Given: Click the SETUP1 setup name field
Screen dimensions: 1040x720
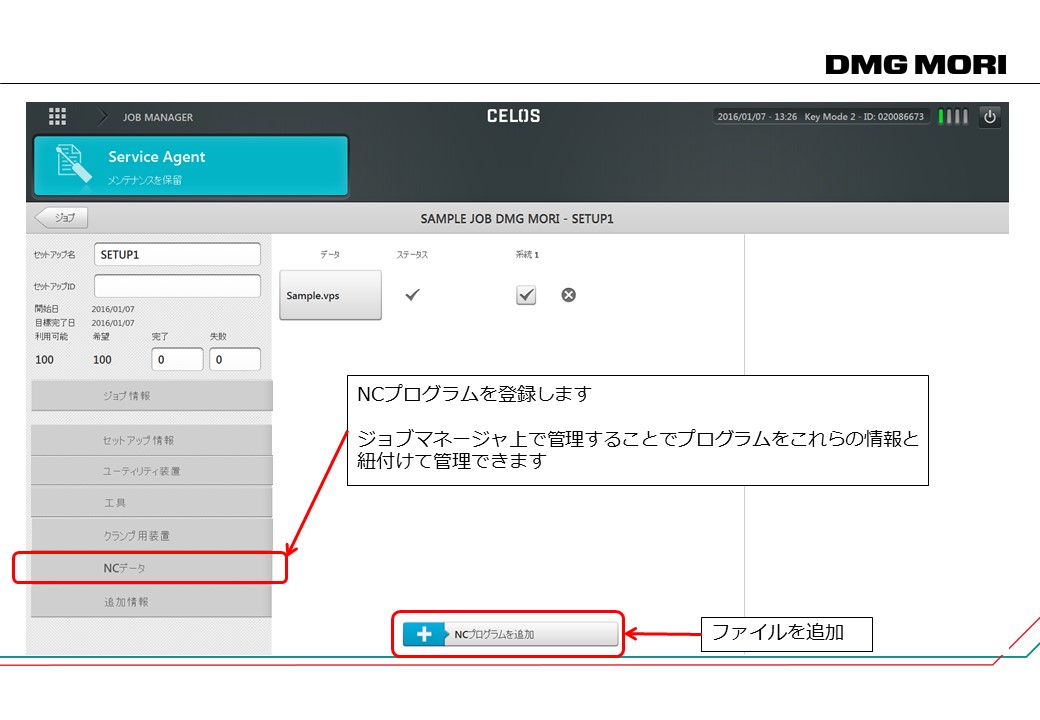Looking at the screenshot, I should click(x=177, y=255).
